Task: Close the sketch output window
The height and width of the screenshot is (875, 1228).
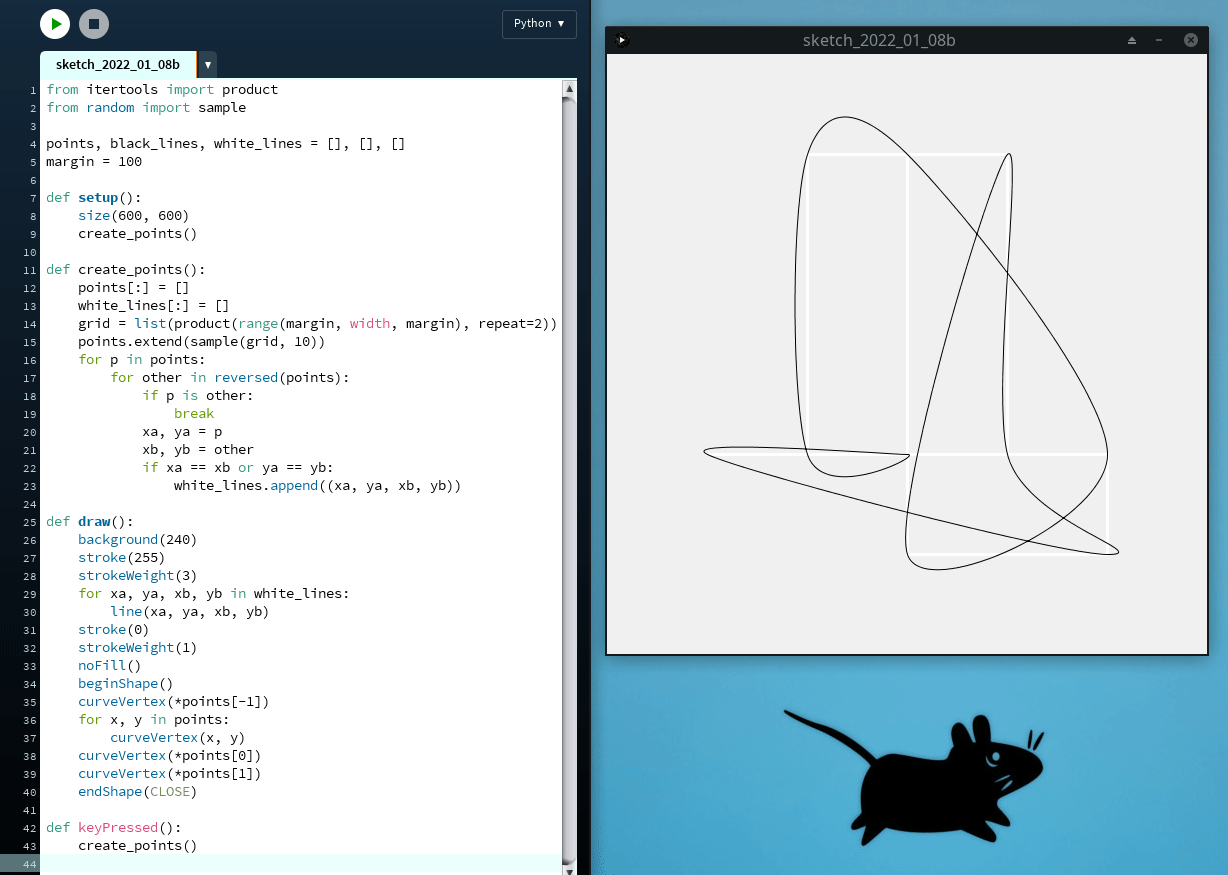Action: coord(1190,40)
